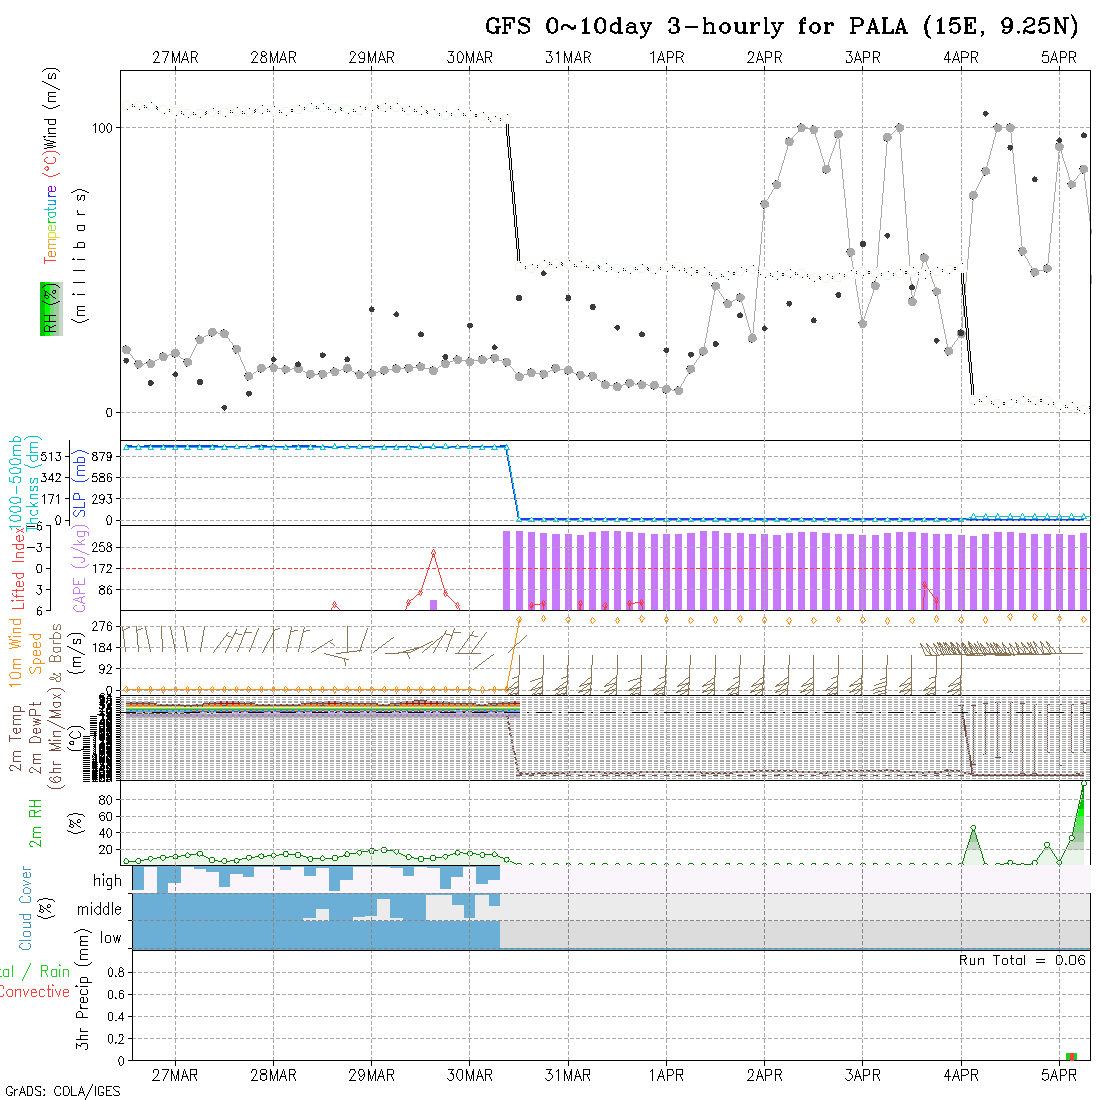
Task: Select the 27MAR label on the top axis
Action: point(175,58)
